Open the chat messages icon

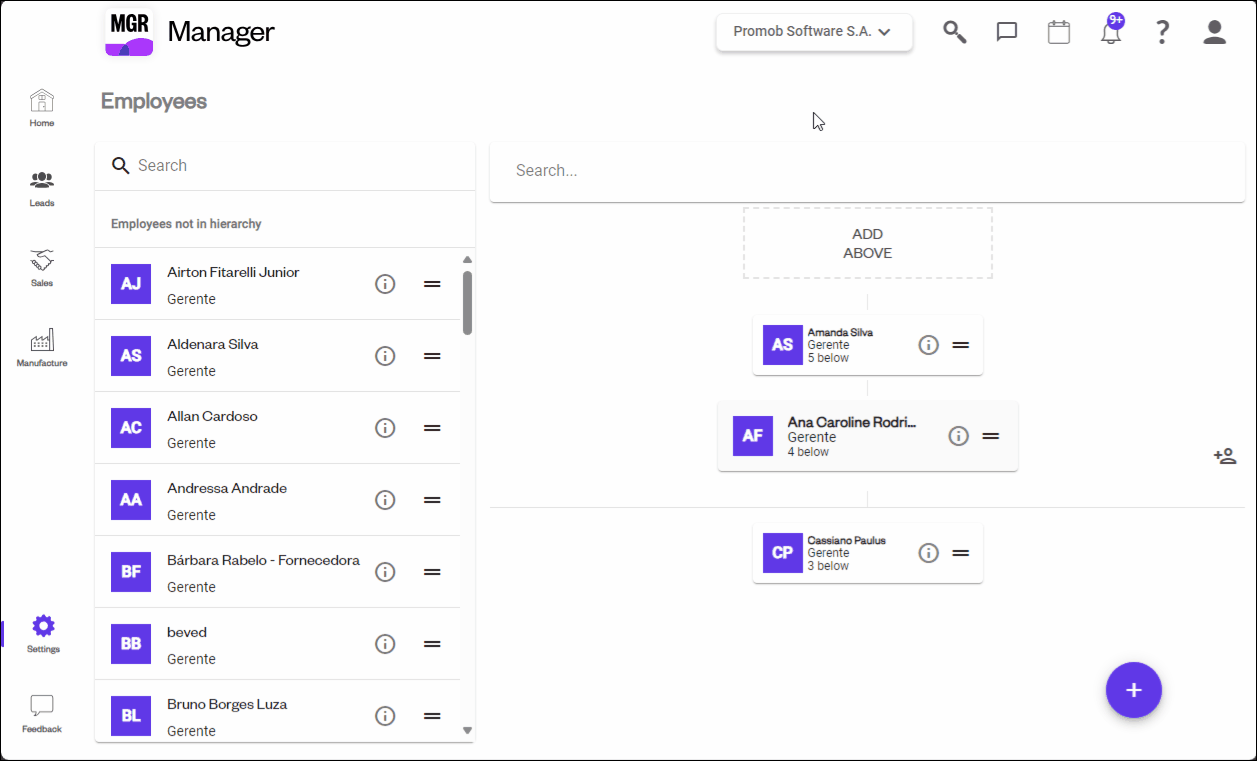pos(1007,32)
